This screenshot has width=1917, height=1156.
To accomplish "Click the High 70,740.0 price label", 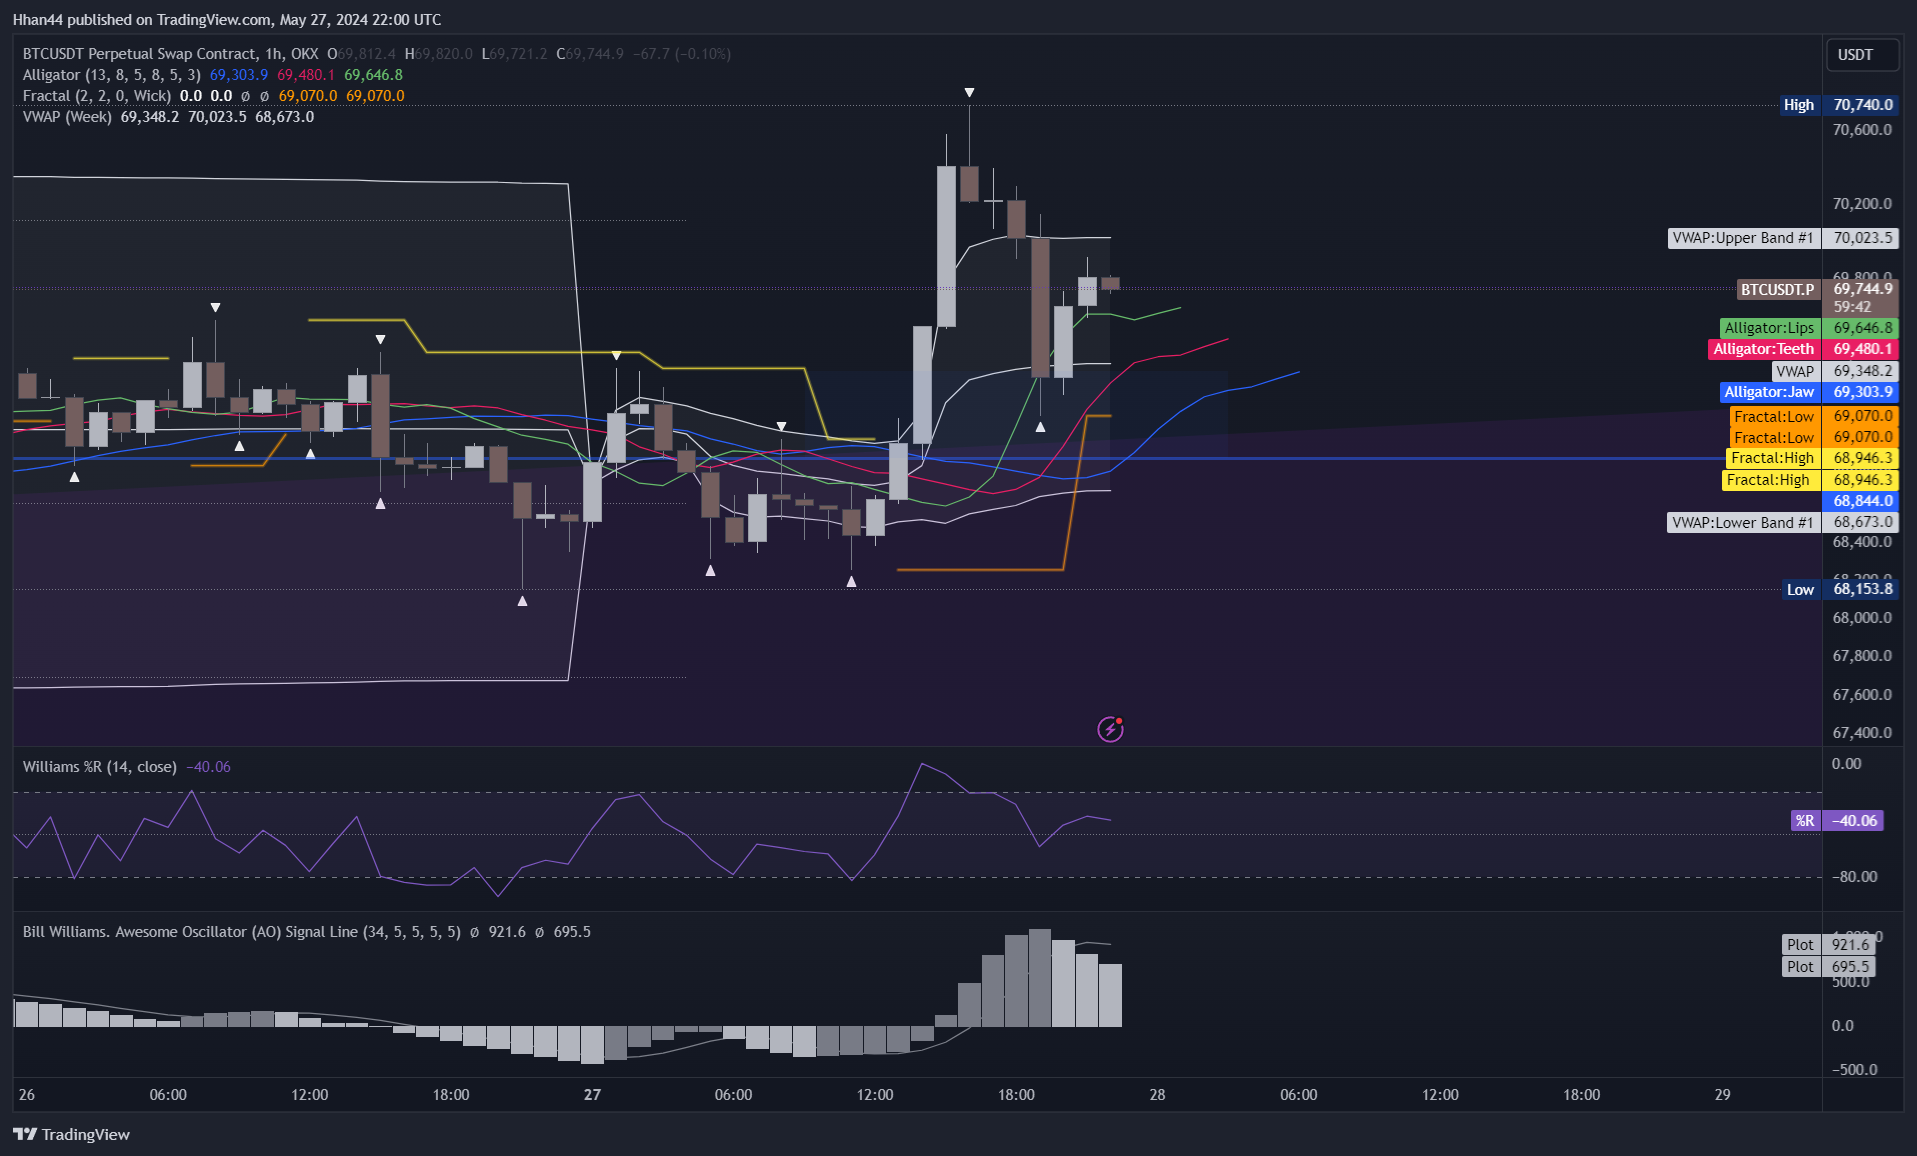I will pos(1838,105).
